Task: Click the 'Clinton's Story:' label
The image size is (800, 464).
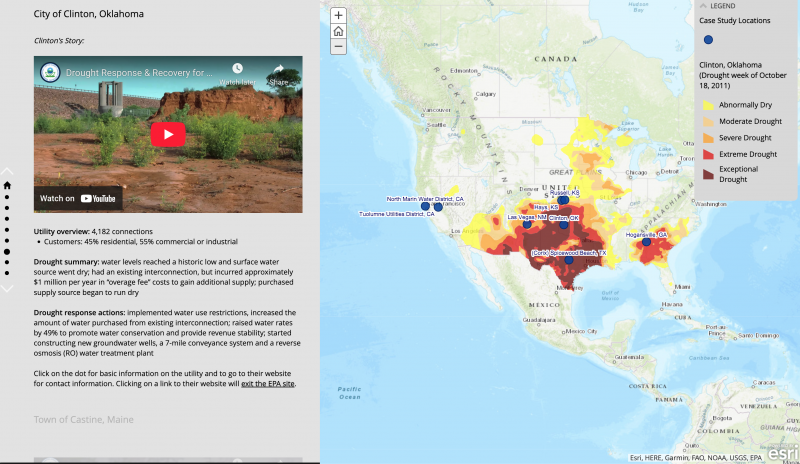Action: coord(59,40)
